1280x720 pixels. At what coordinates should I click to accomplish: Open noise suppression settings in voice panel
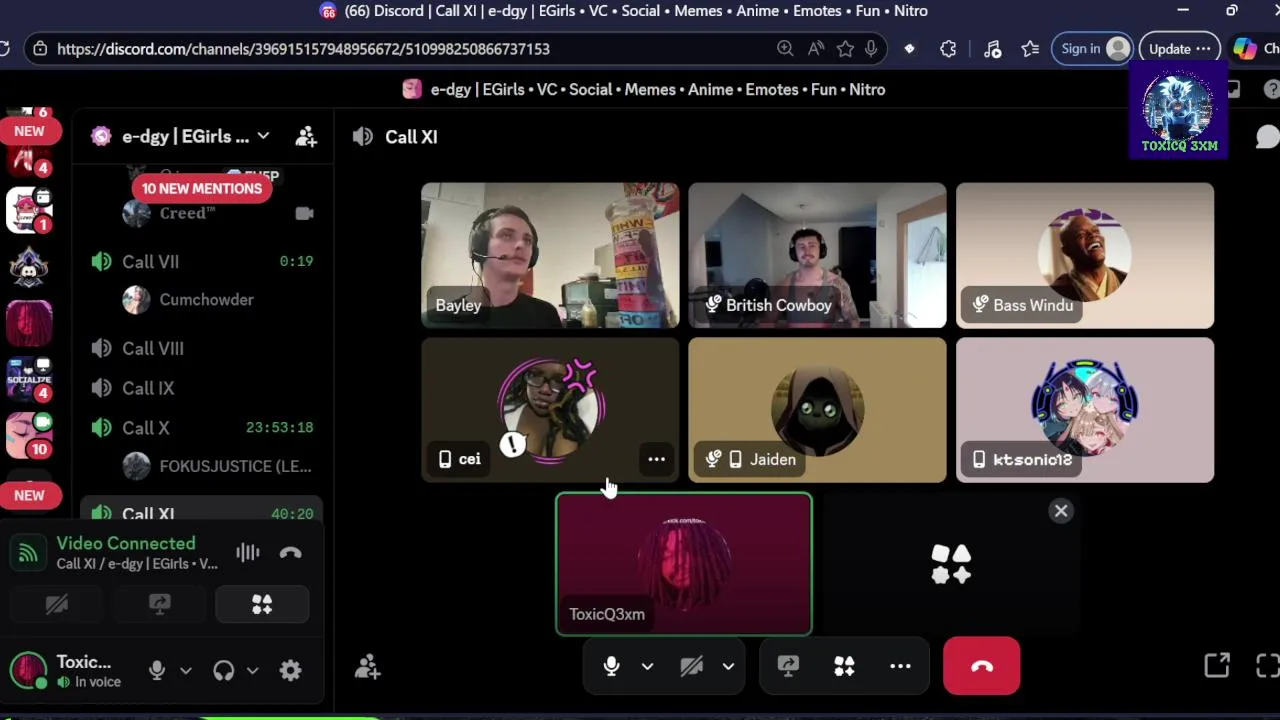click(x=247, y=553)
